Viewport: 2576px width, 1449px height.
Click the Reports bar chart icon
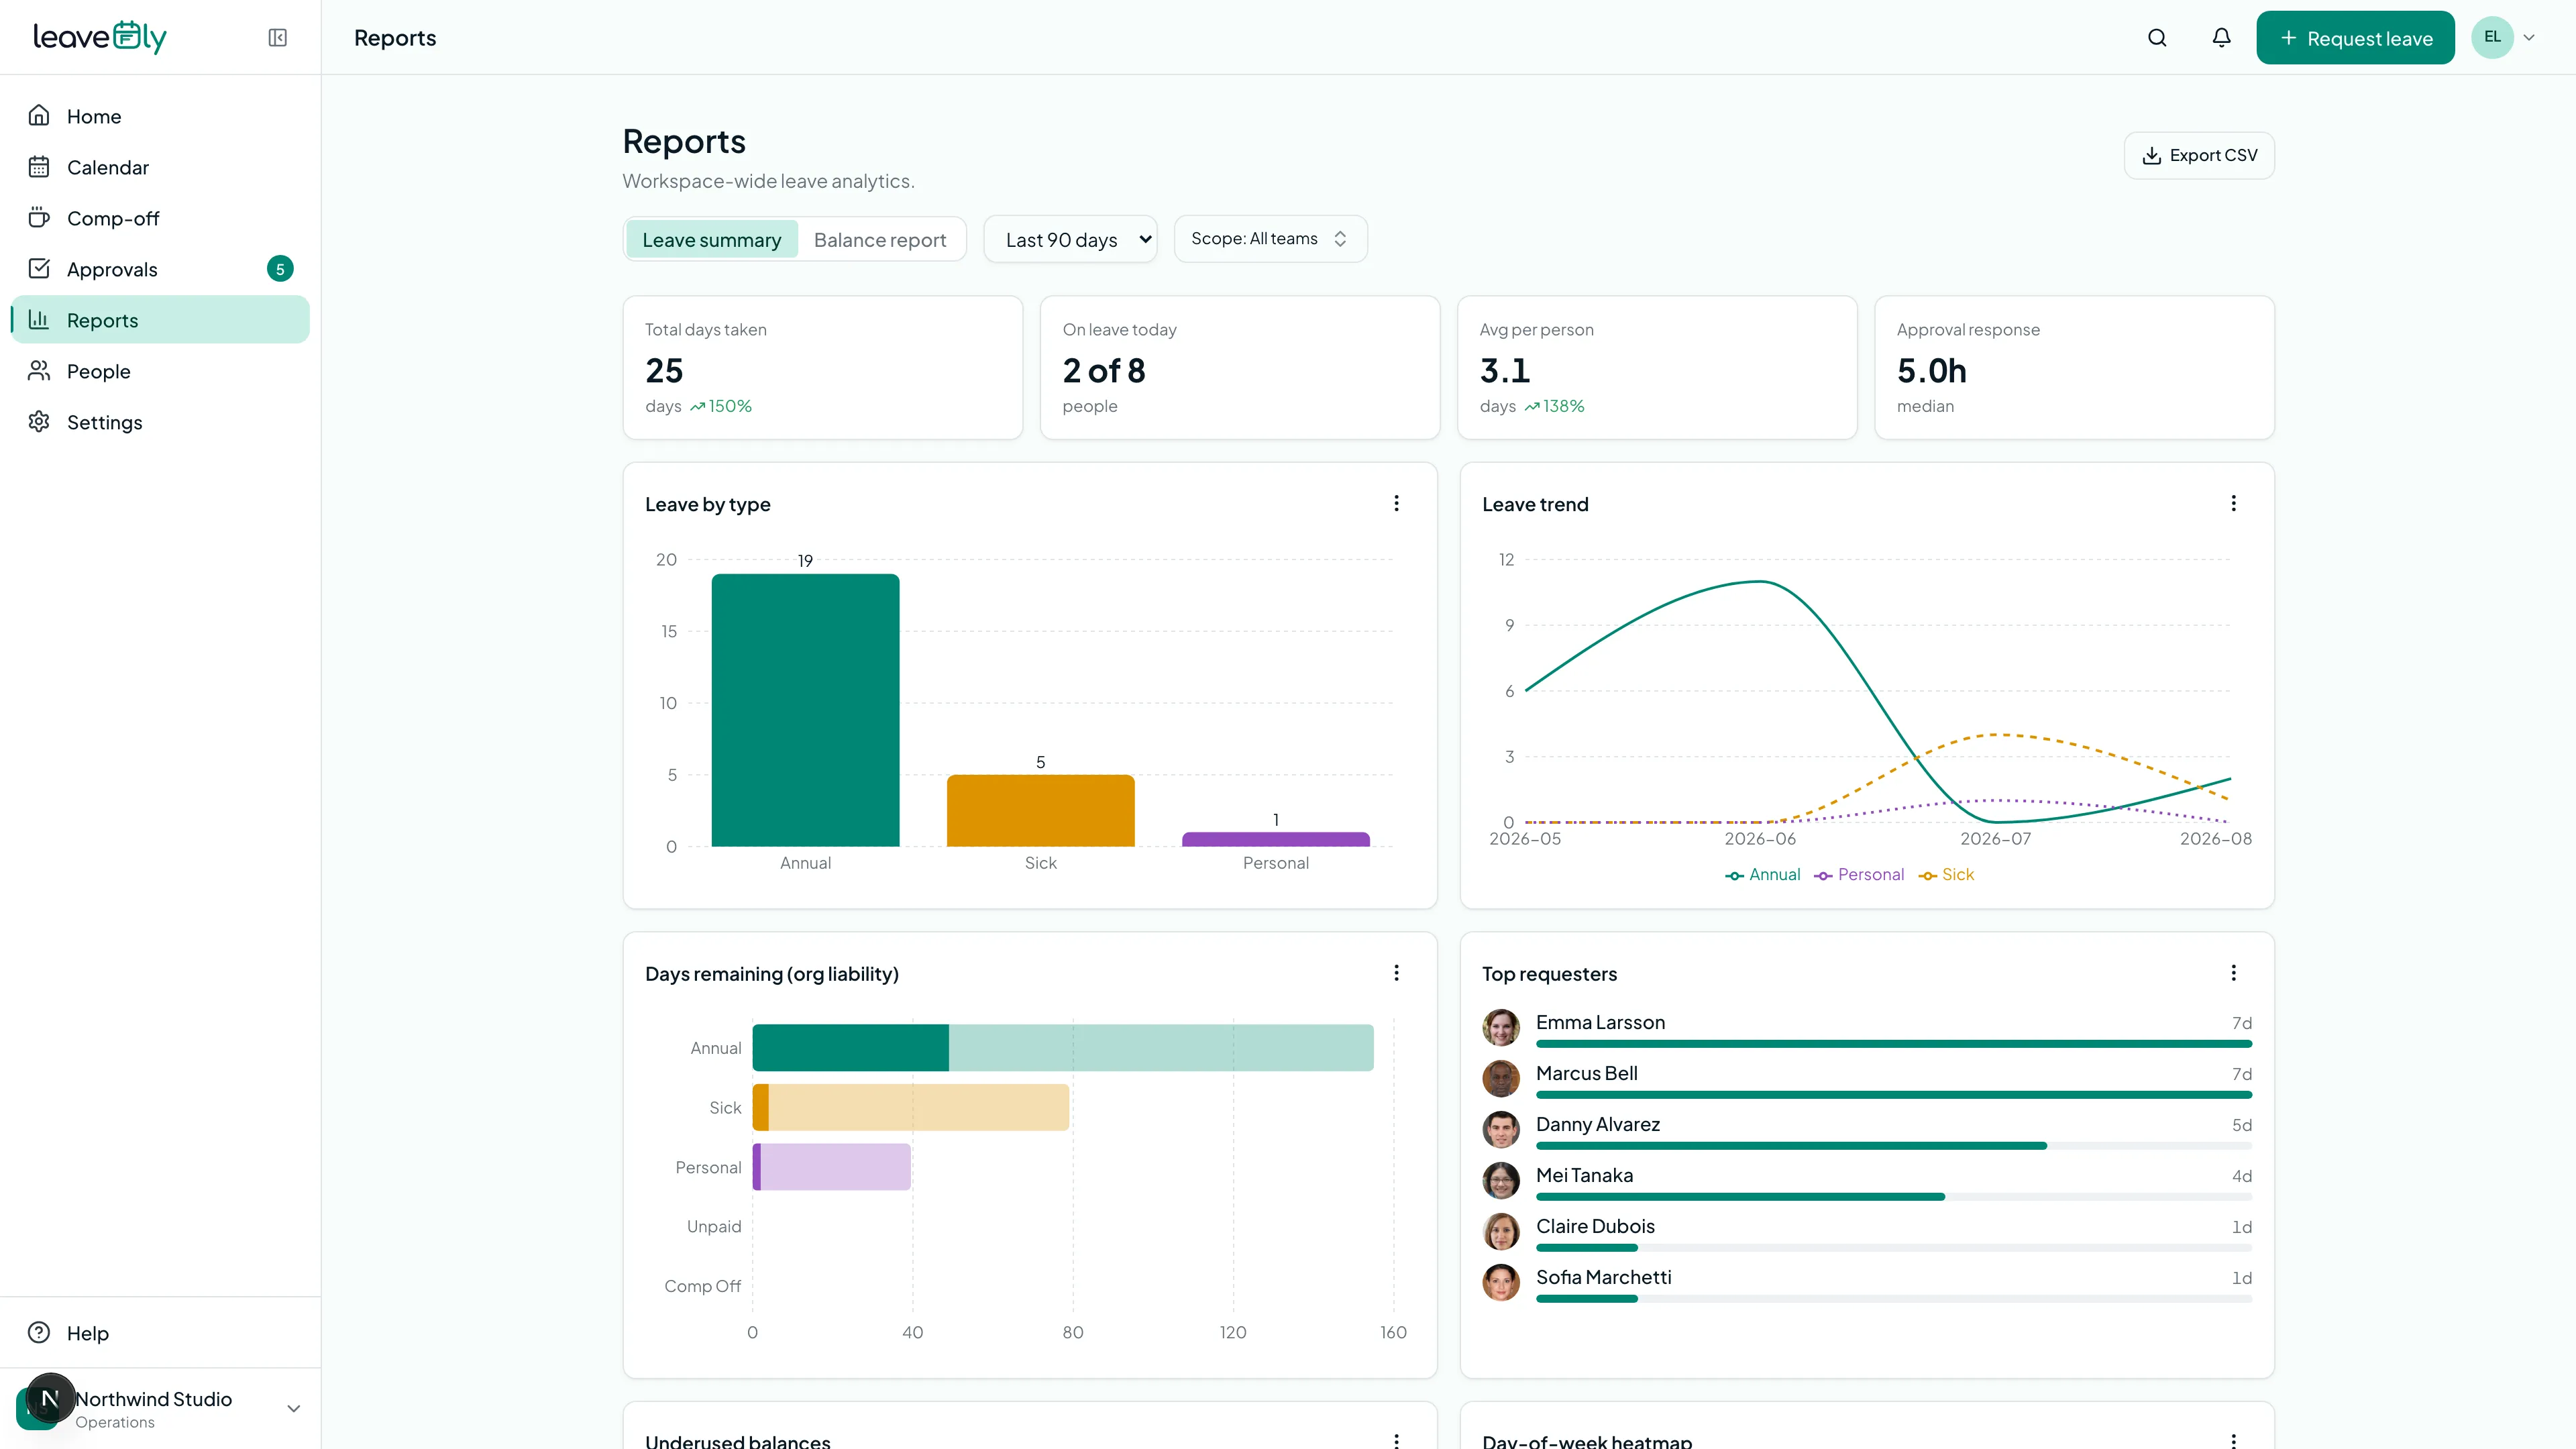(x=39, y=320)
